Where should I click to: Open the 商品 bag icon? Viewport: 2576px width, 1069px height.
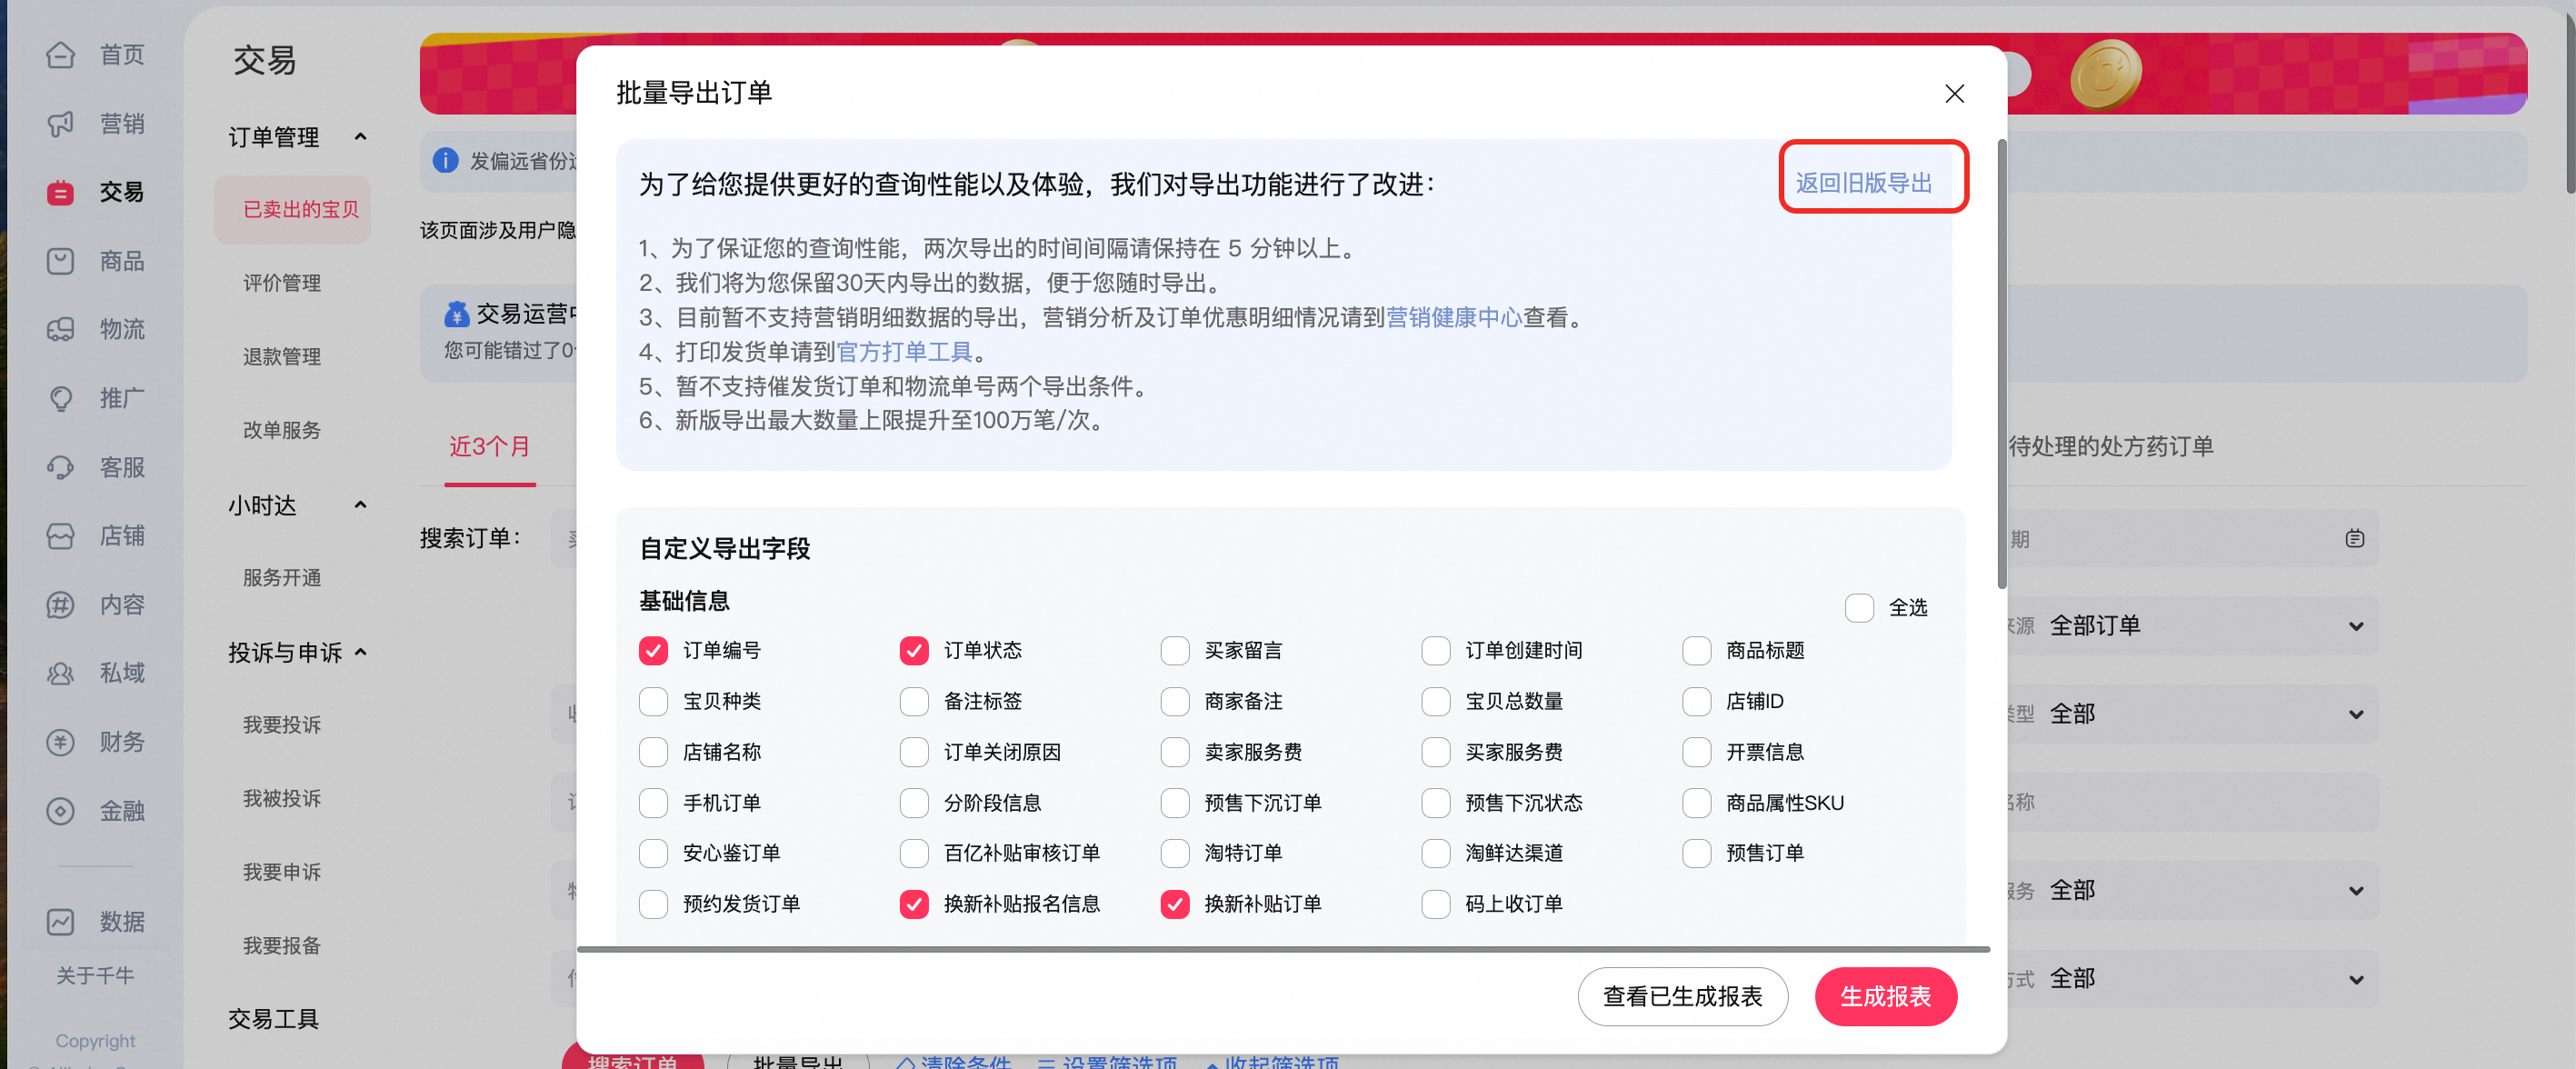click(x=60, y=261)
